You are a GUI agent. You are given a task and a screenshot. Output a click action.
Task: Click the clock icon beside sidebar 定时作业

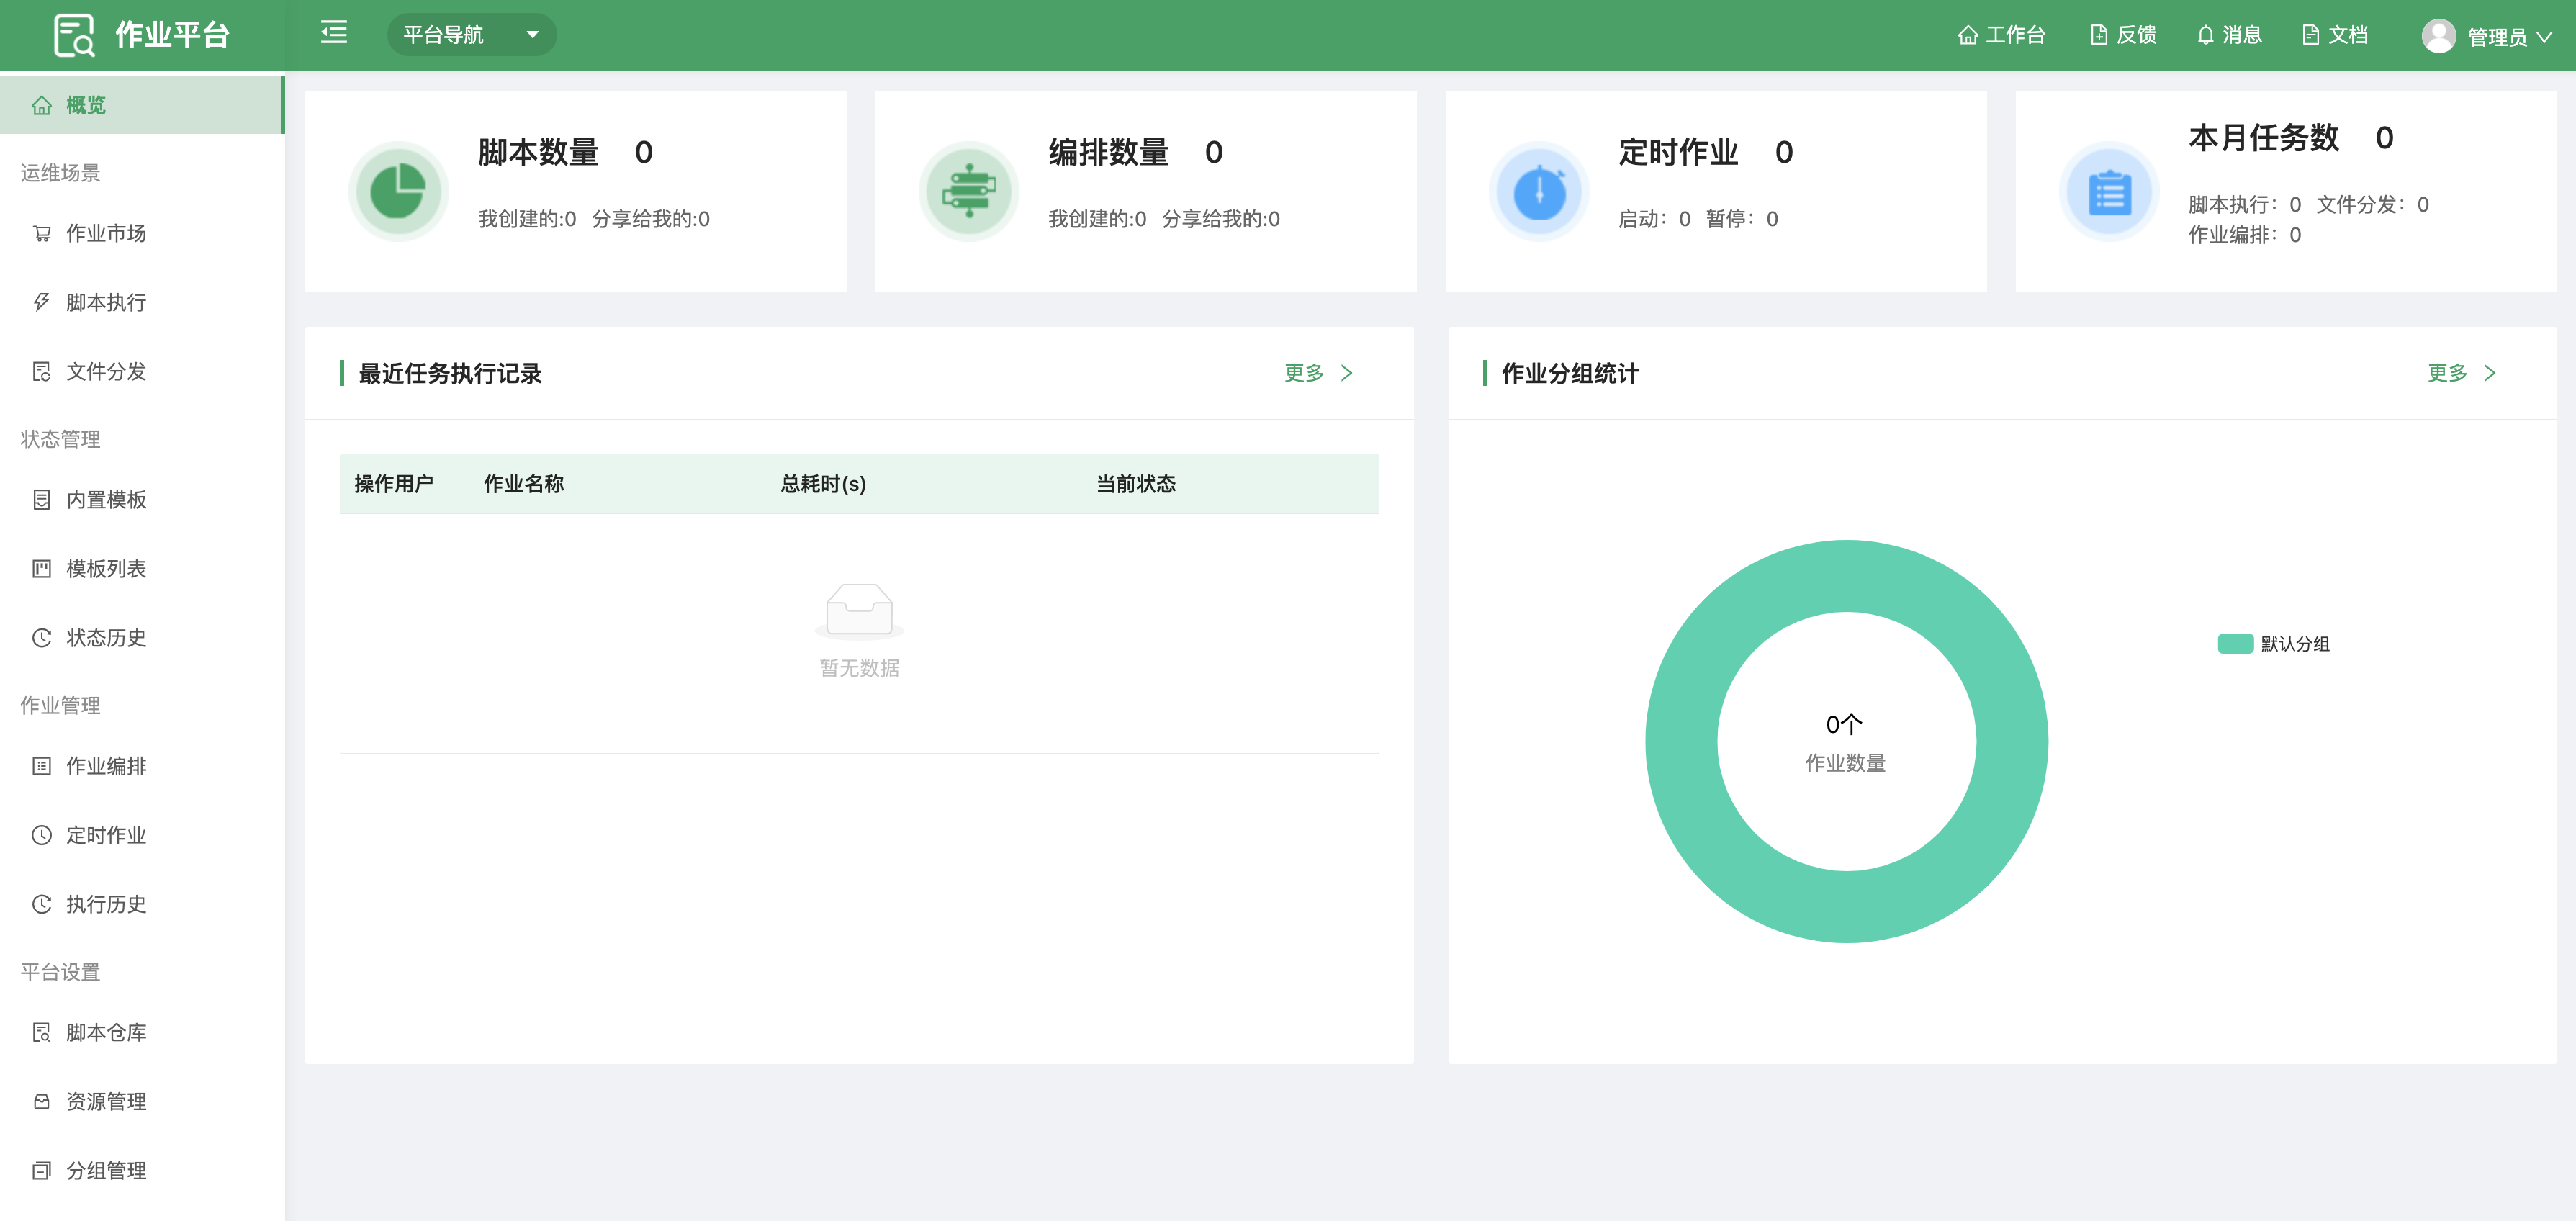[41, 834]
